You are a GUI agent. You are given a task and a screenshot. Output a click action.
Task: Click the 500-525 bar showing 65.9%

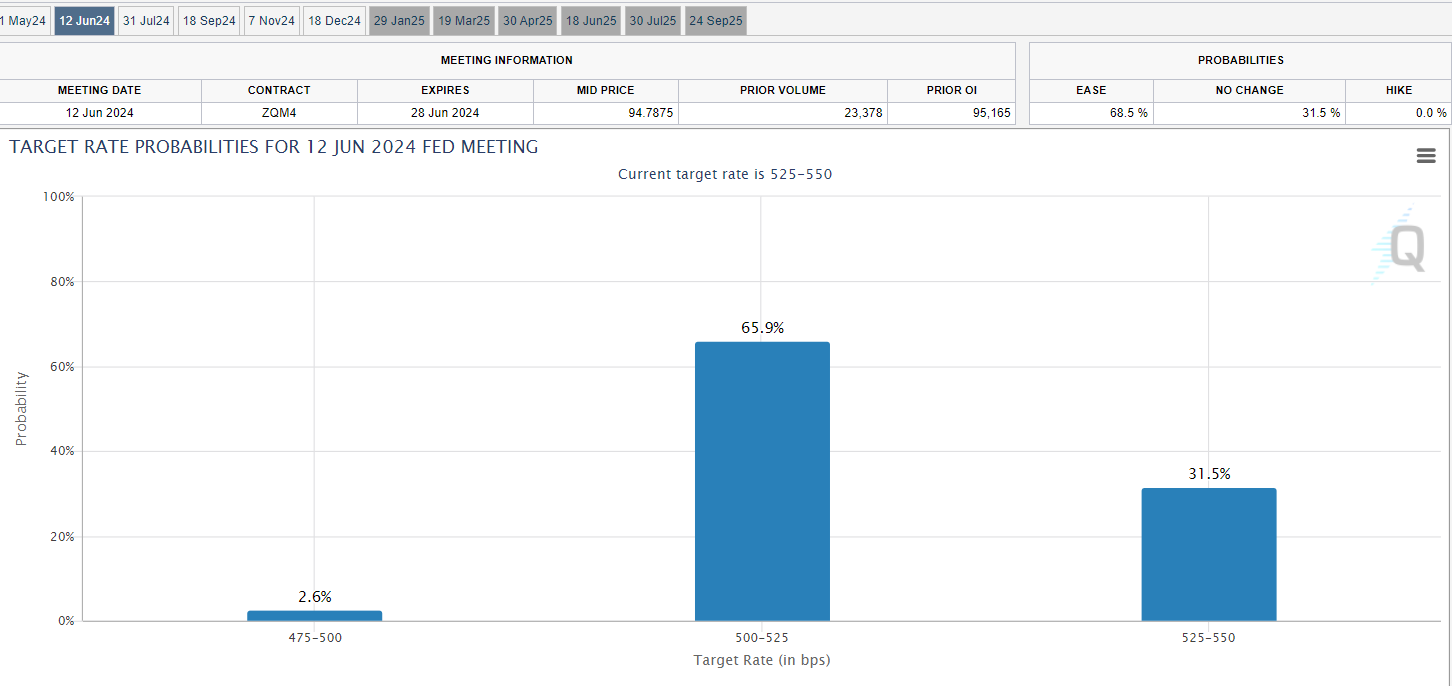[x=762, y=482]
